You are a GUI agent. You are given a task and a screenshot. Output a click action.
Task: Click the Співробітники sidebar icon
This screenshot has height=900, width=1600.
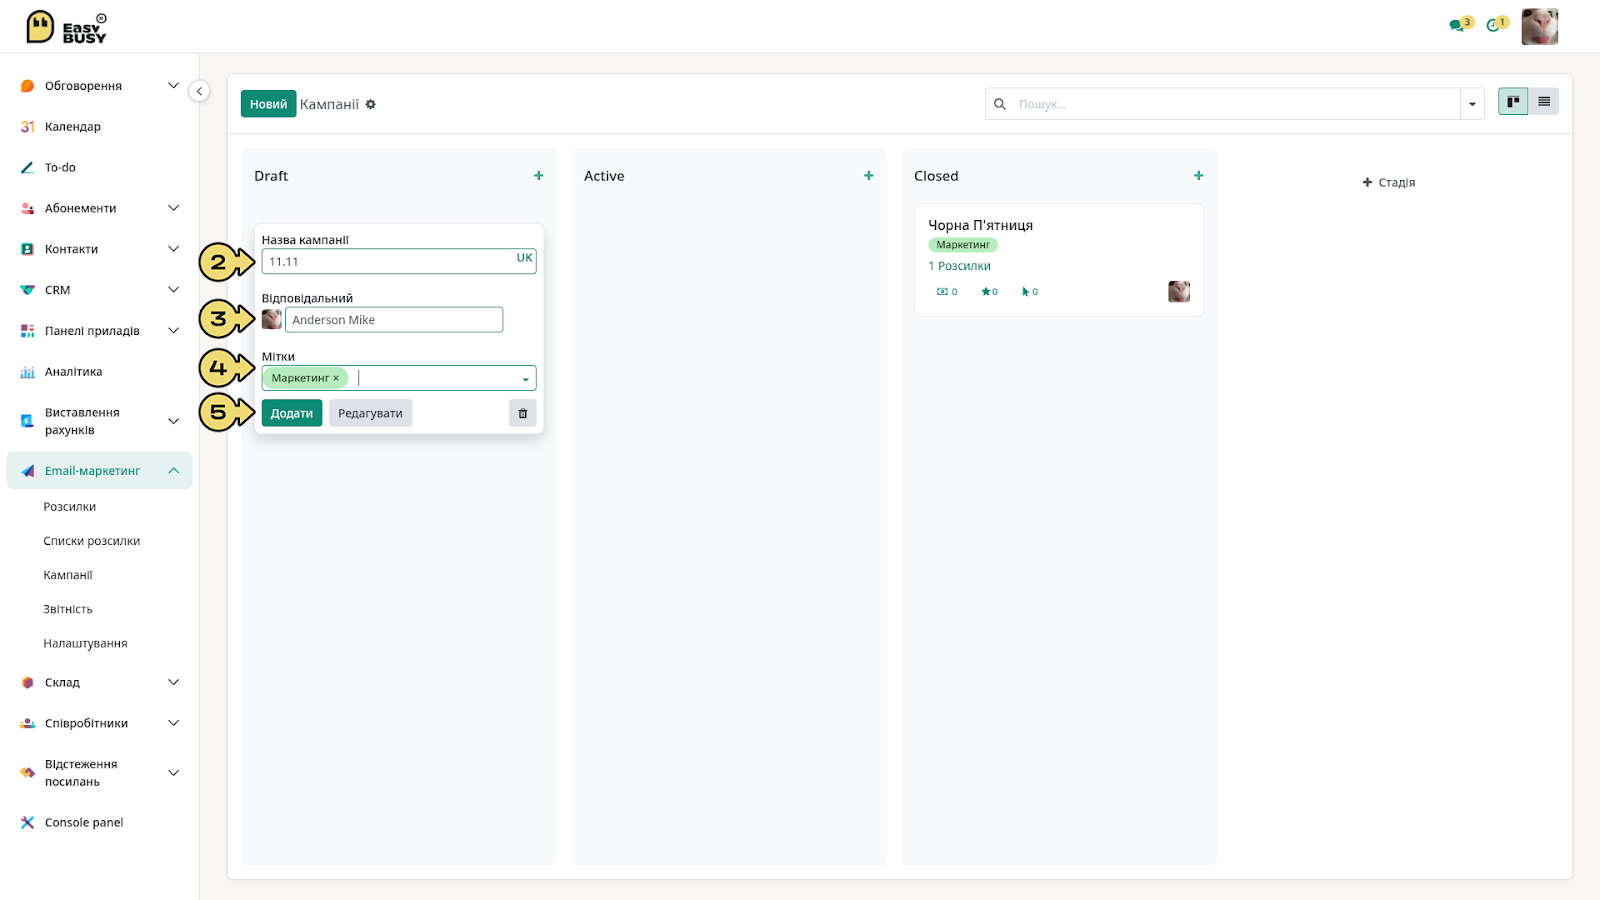coord(27,724)
